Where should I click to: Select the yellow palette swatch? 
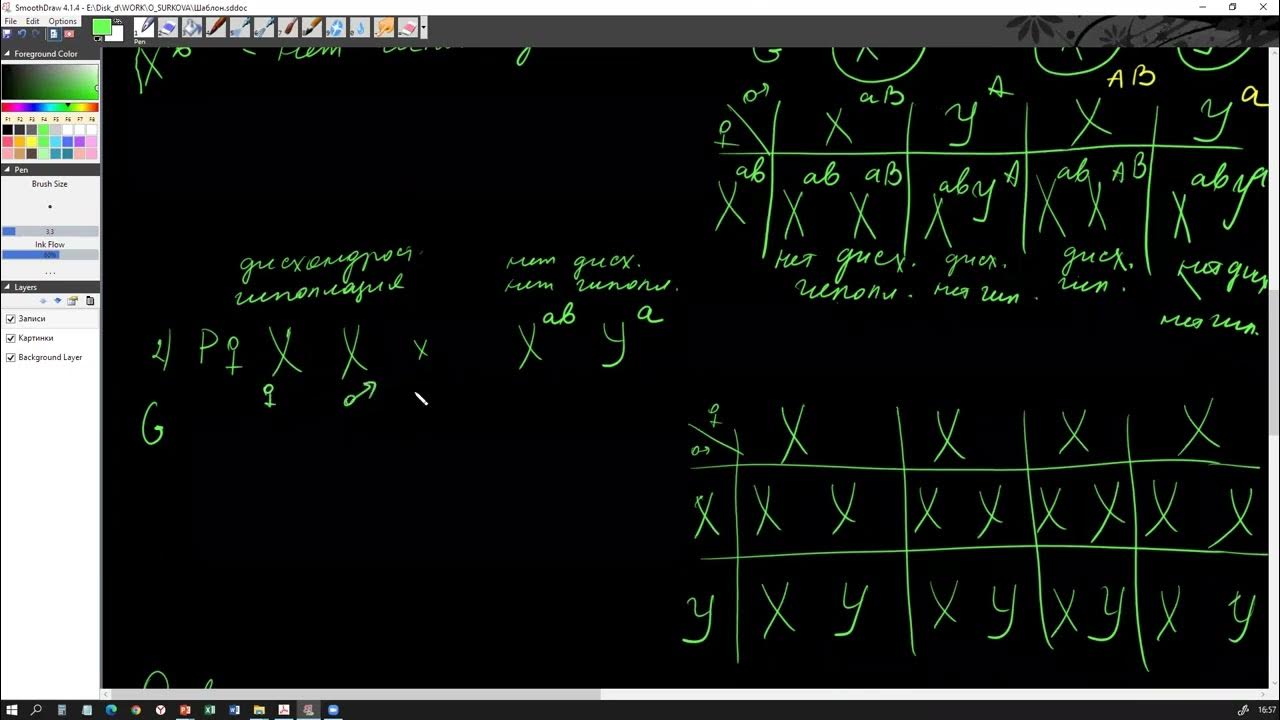pyautogui.click(x=31, y=141)
